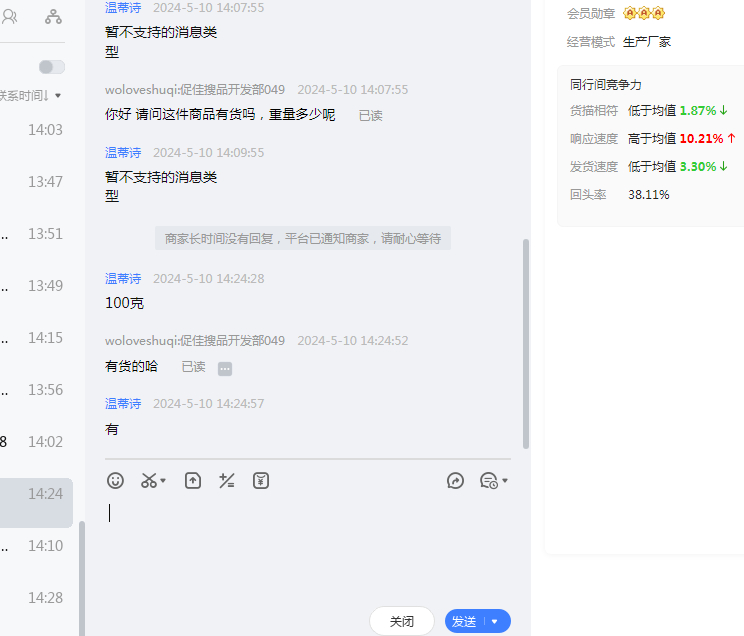Click the yuan payment order icon

[260, 481]
